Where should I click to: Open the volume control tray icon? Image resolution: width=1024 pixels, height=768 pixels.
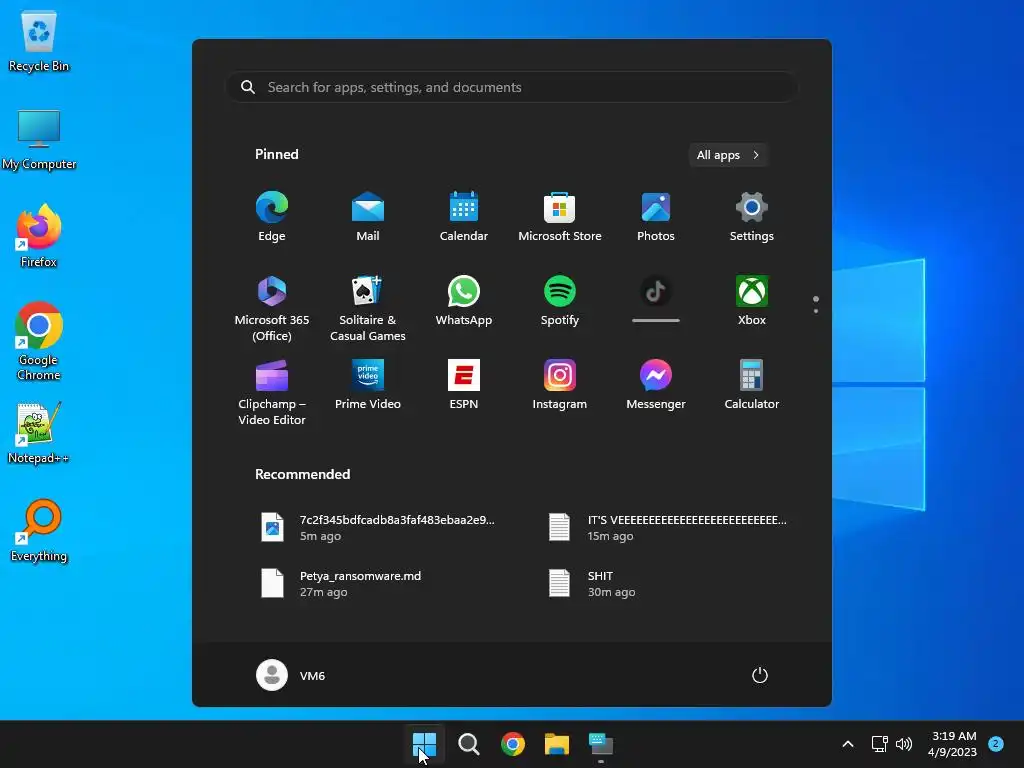(x=904, y=744)
